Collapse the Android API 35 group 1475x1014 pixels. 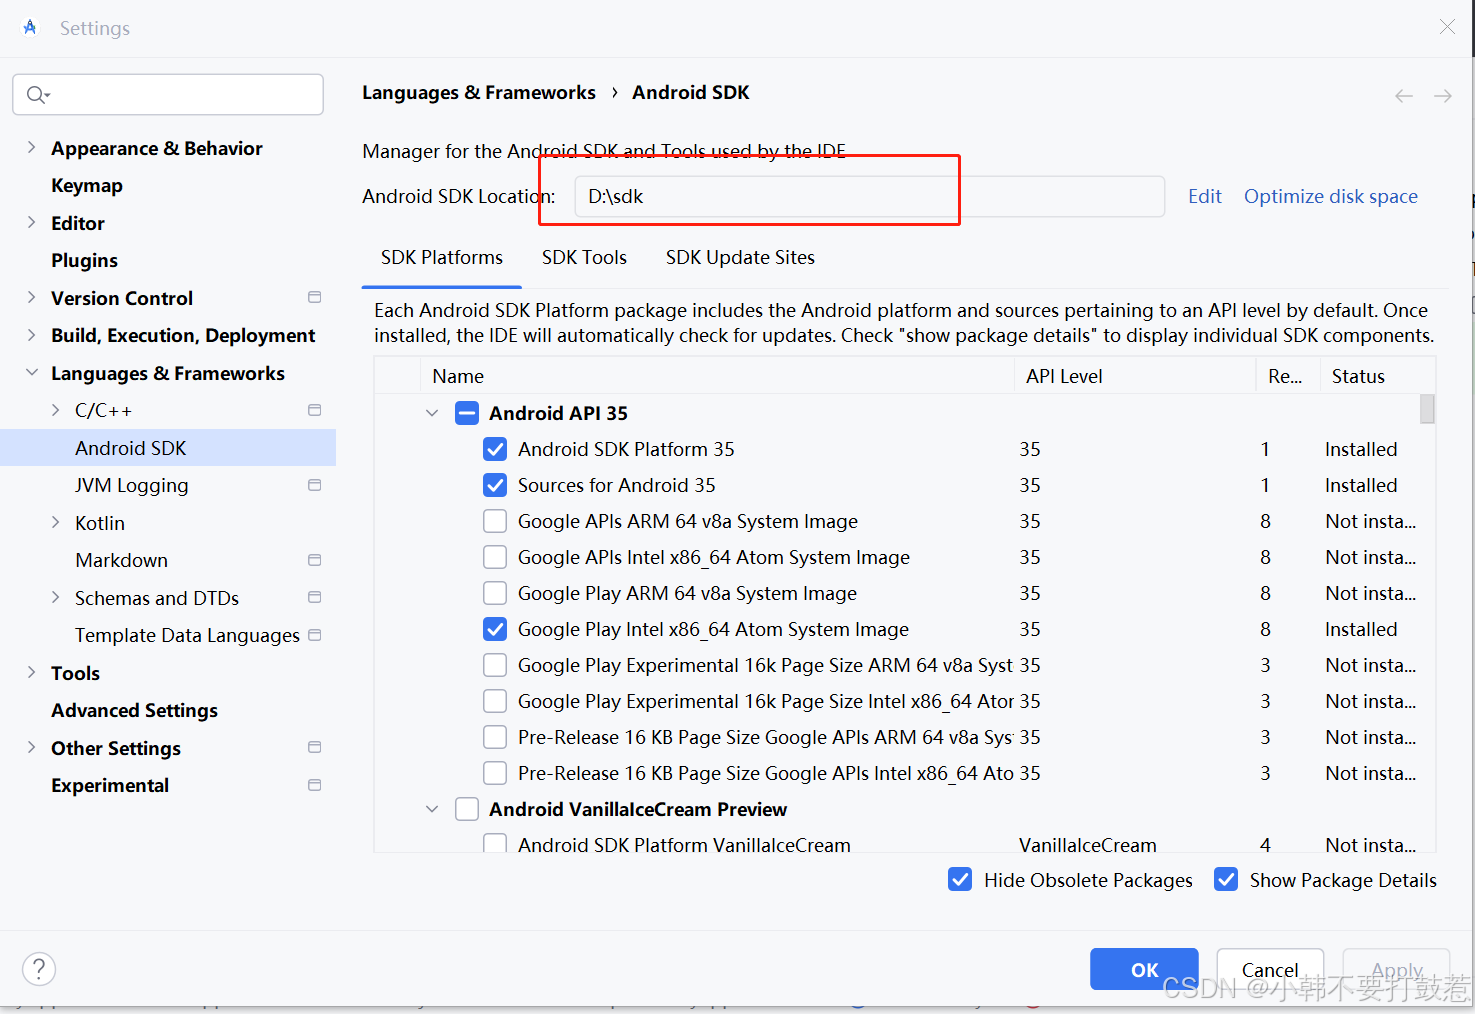tap(431, 412)
